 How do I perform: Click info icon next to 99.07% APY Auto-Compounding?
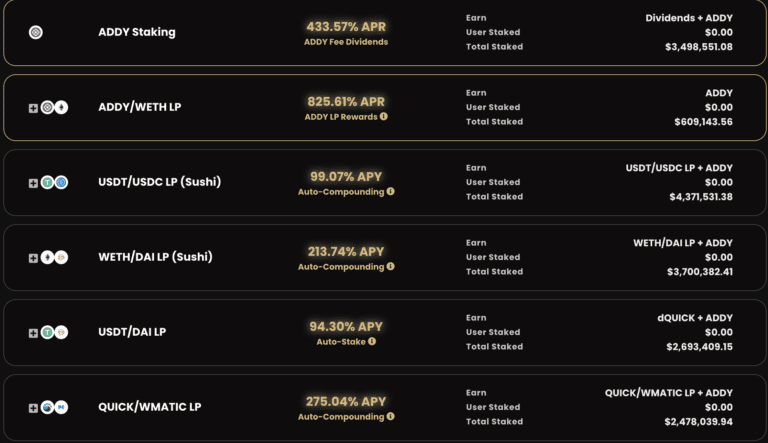[x=390, y=191]
